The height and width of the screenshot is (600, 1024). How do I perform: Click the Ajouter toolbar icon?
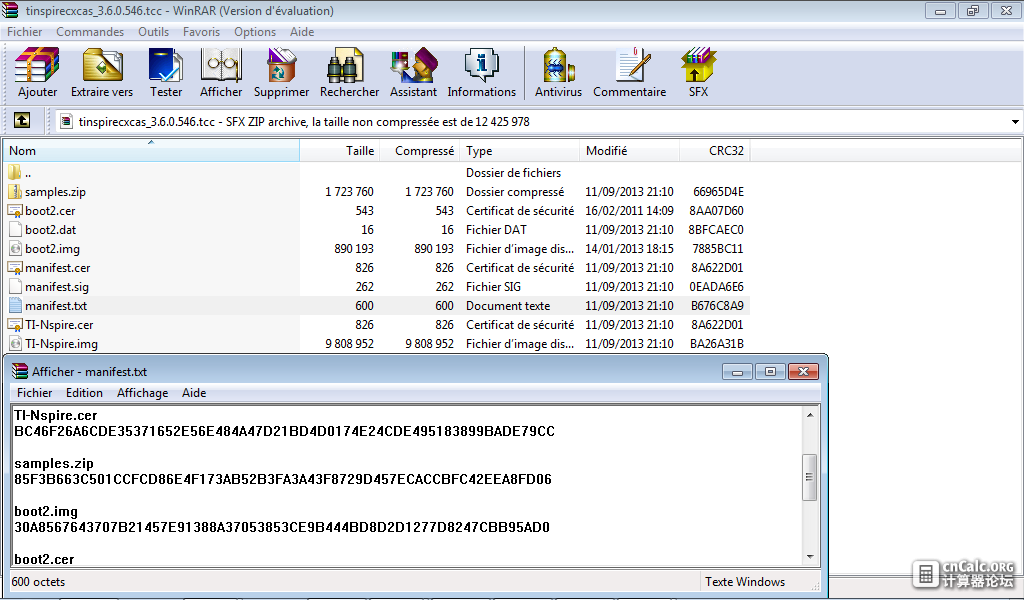click(x=37, y=65)
